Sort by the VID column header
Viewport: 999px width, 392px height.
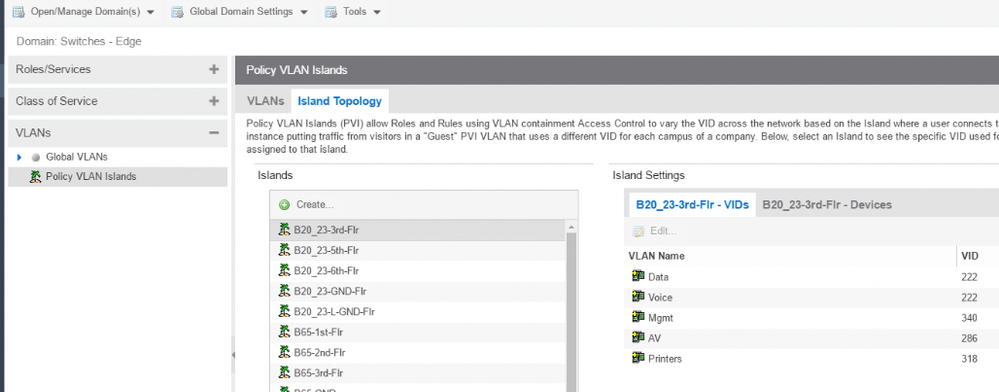tap(978, 256)
